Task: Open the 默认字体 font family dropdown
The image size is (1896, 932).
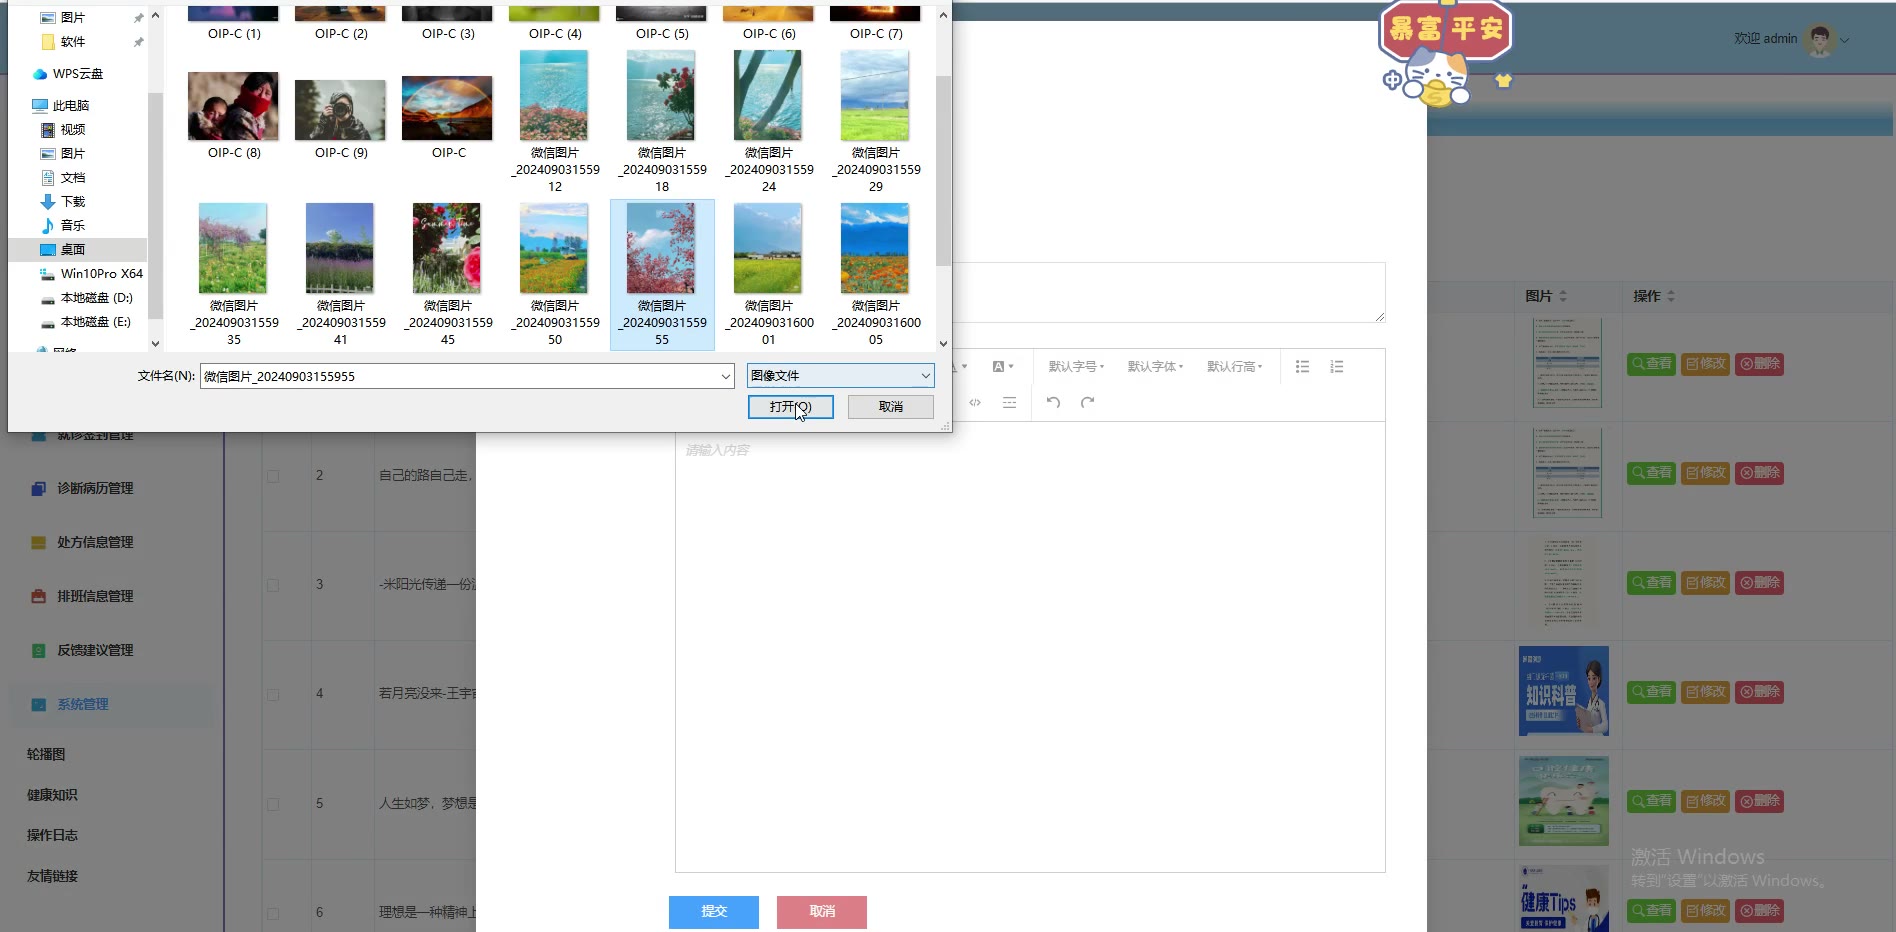Action: 1155,367
